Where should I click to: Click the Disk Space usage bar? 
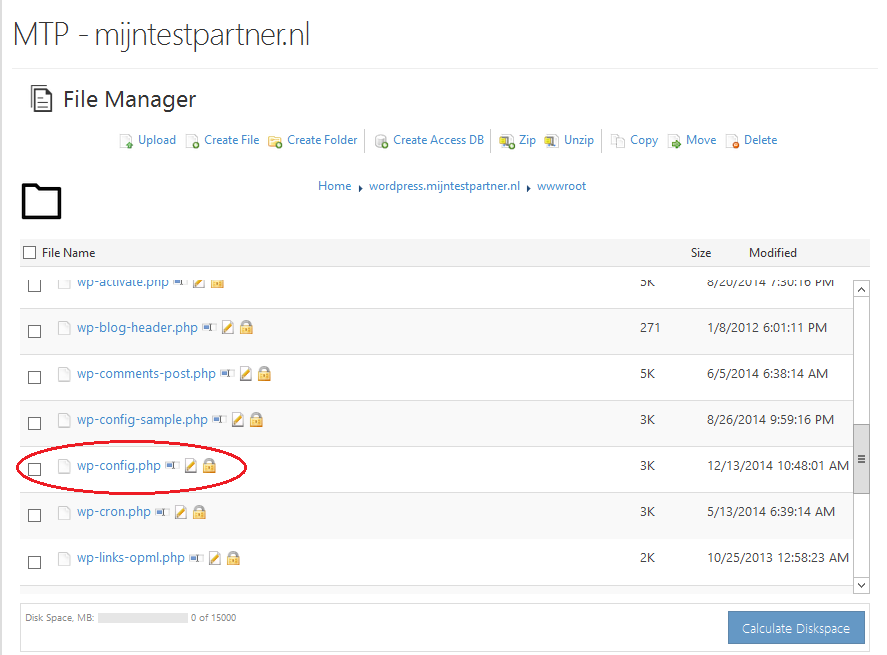click(x=143, y=618)
